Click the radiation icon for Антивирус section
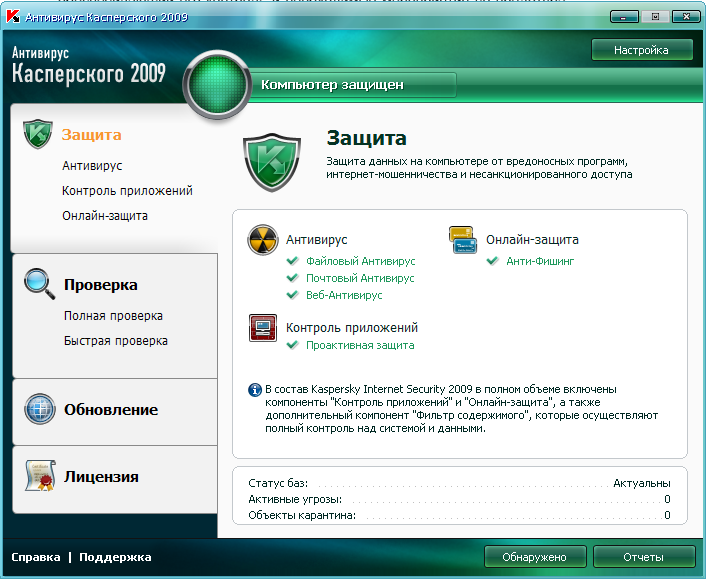706x579 pixels. (262, 240)
